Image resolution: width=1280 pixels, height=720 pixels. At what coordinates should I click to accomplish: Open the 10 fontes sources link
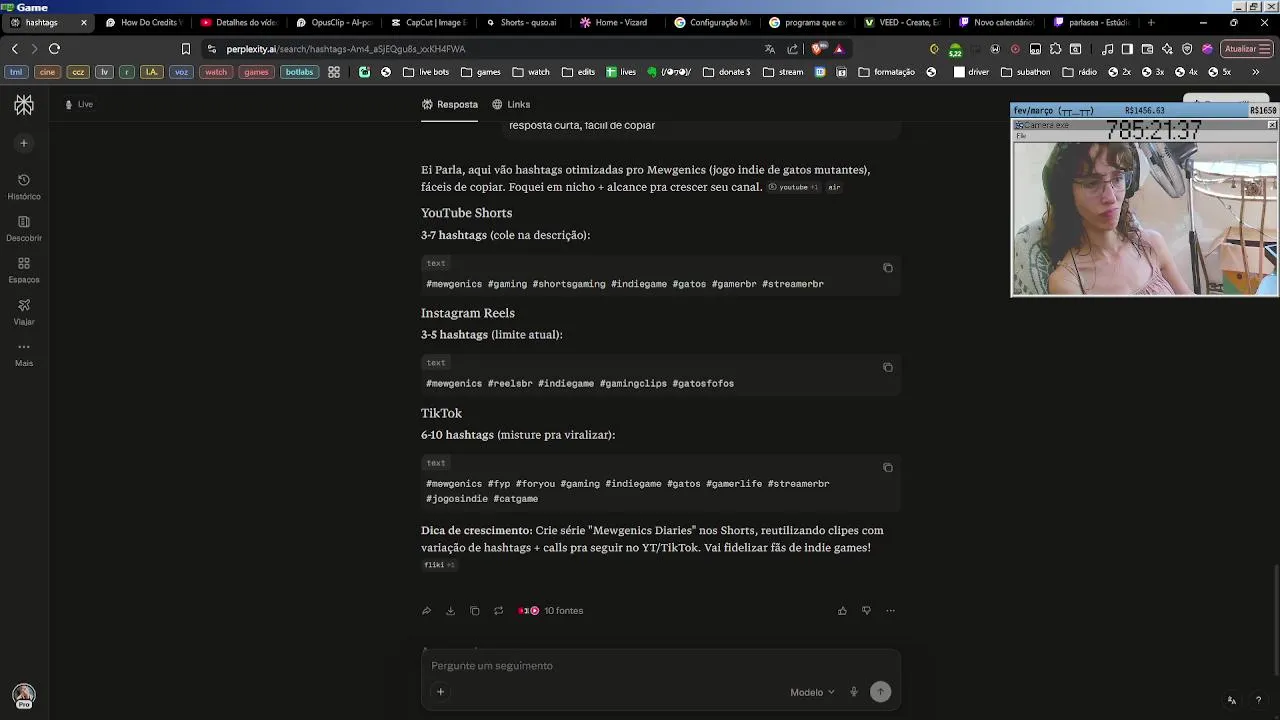click(x=550, y=611)
